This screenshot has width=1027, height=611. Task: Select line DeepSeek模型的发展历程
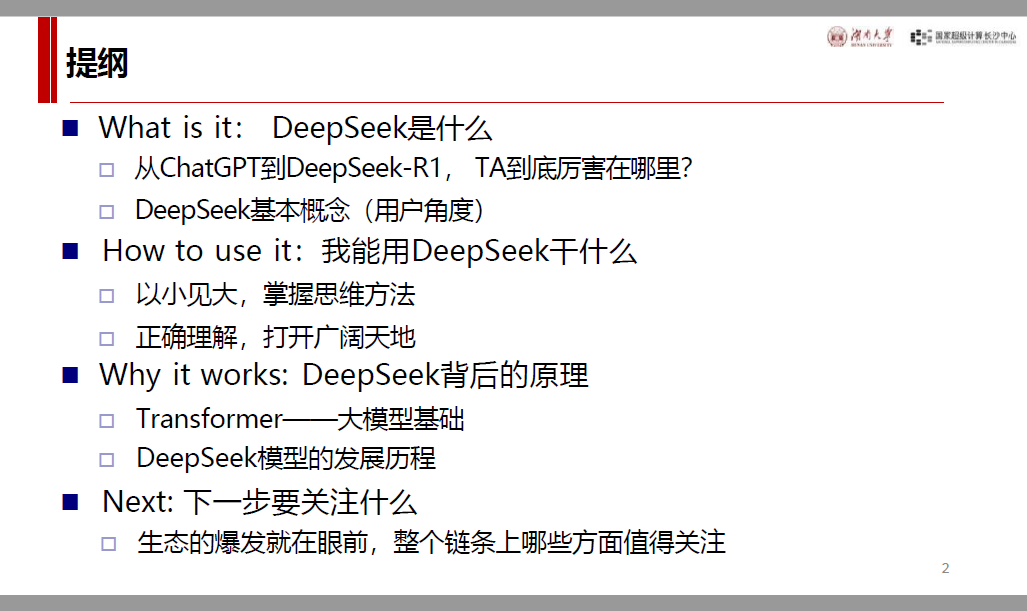pos(286,458)
